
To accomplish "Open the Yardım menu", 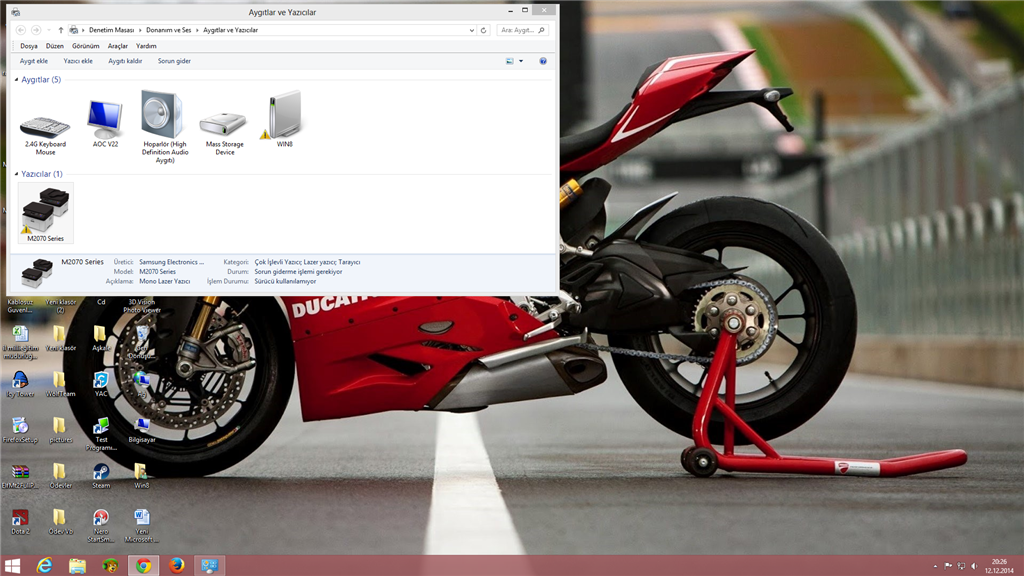I will (x=146, y=46).
